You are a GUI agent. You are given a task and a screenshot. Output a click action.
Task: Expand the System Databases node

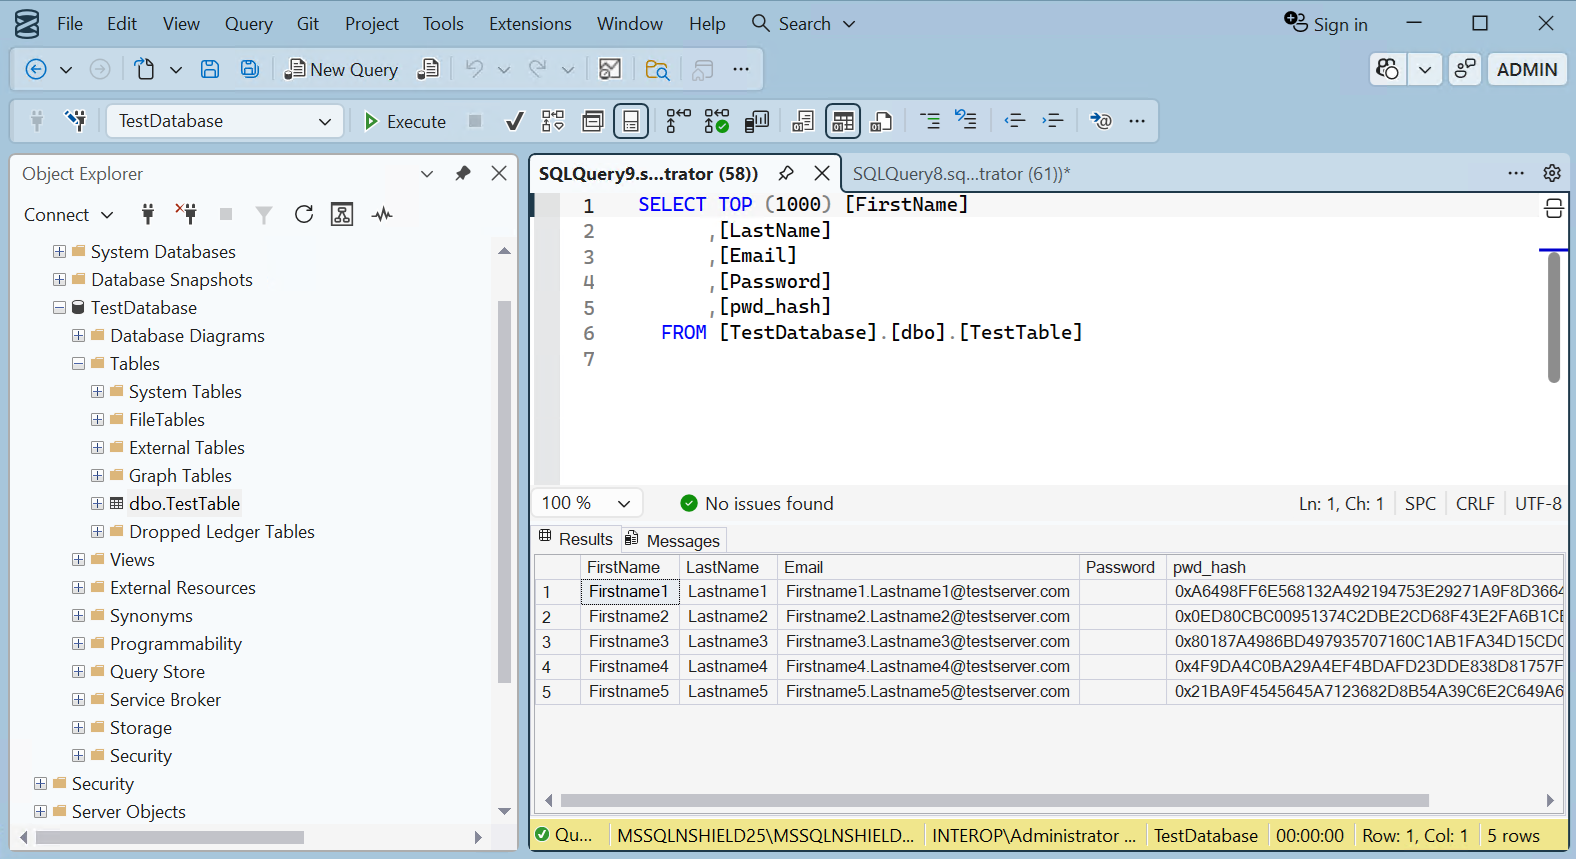(x=60, y=252)
